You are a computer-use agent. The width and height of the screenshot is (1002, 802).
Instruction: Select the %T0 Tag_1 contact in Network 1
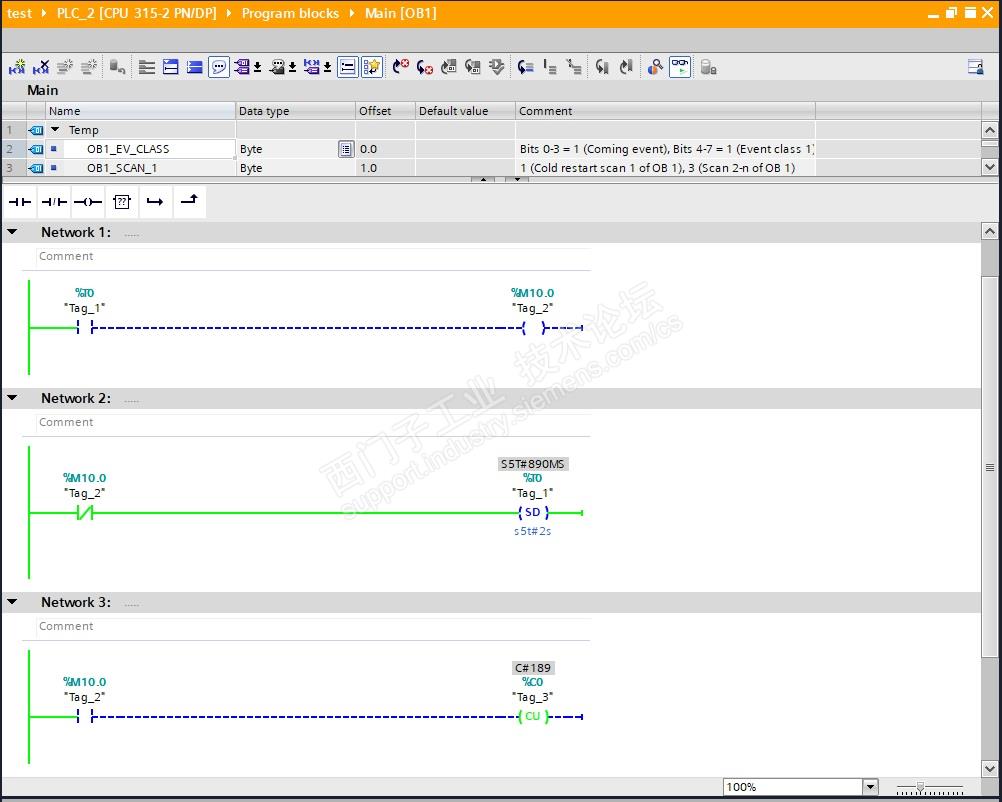pyautogui.click(x=85, y=327)
